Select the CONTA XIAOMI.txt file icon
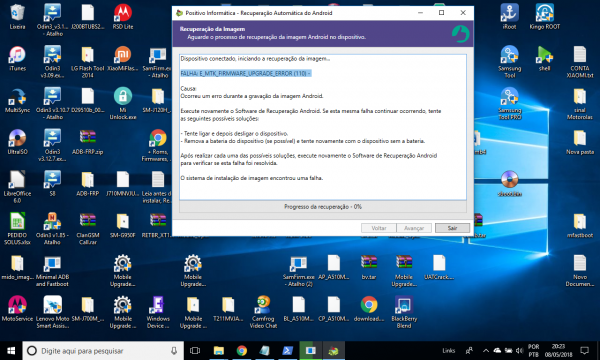Image resolution: width=600 pixels, height=360 pixels. 580,62
